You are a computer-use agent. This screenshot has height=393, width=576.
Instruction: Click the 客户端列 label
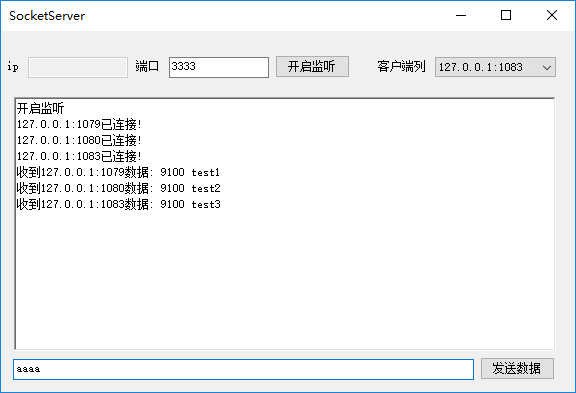[x=401, y=66]
